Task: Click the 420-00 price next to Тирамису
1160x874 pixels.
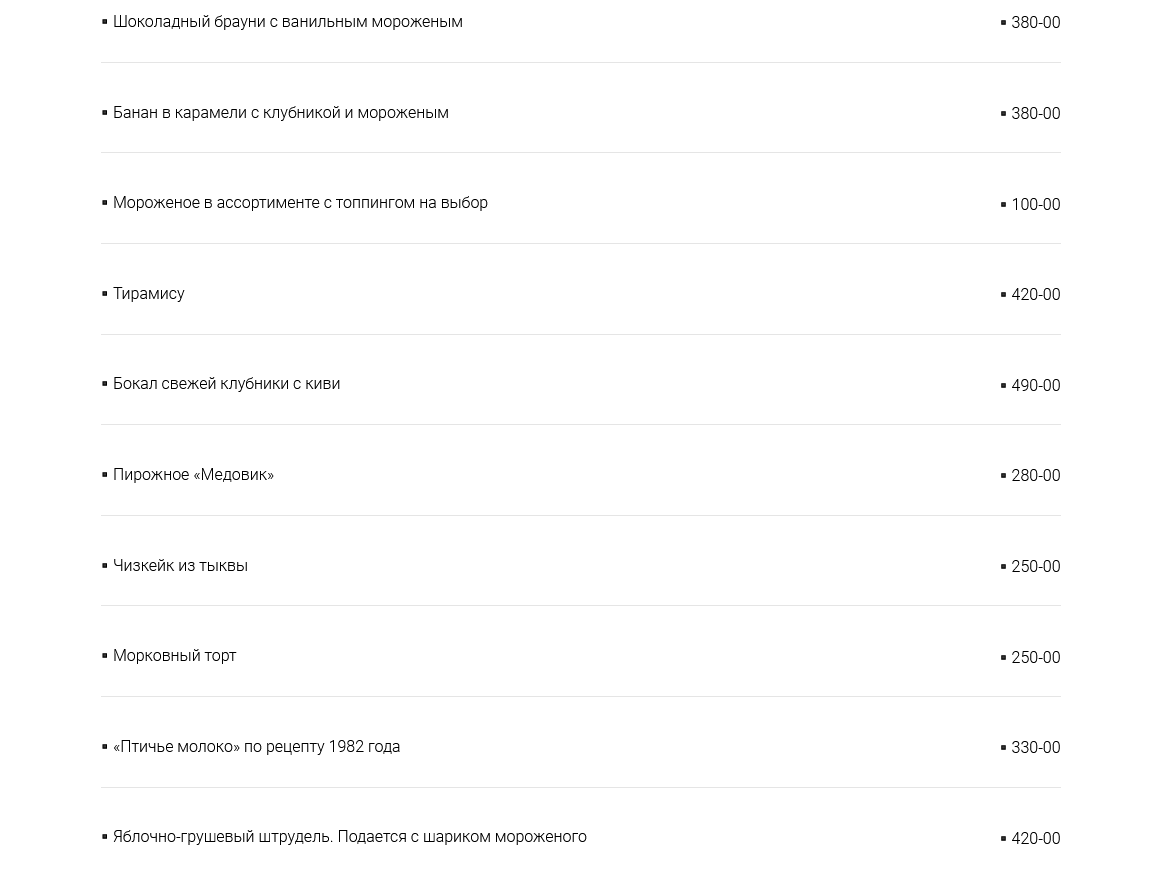Action: click(1035, 295)
